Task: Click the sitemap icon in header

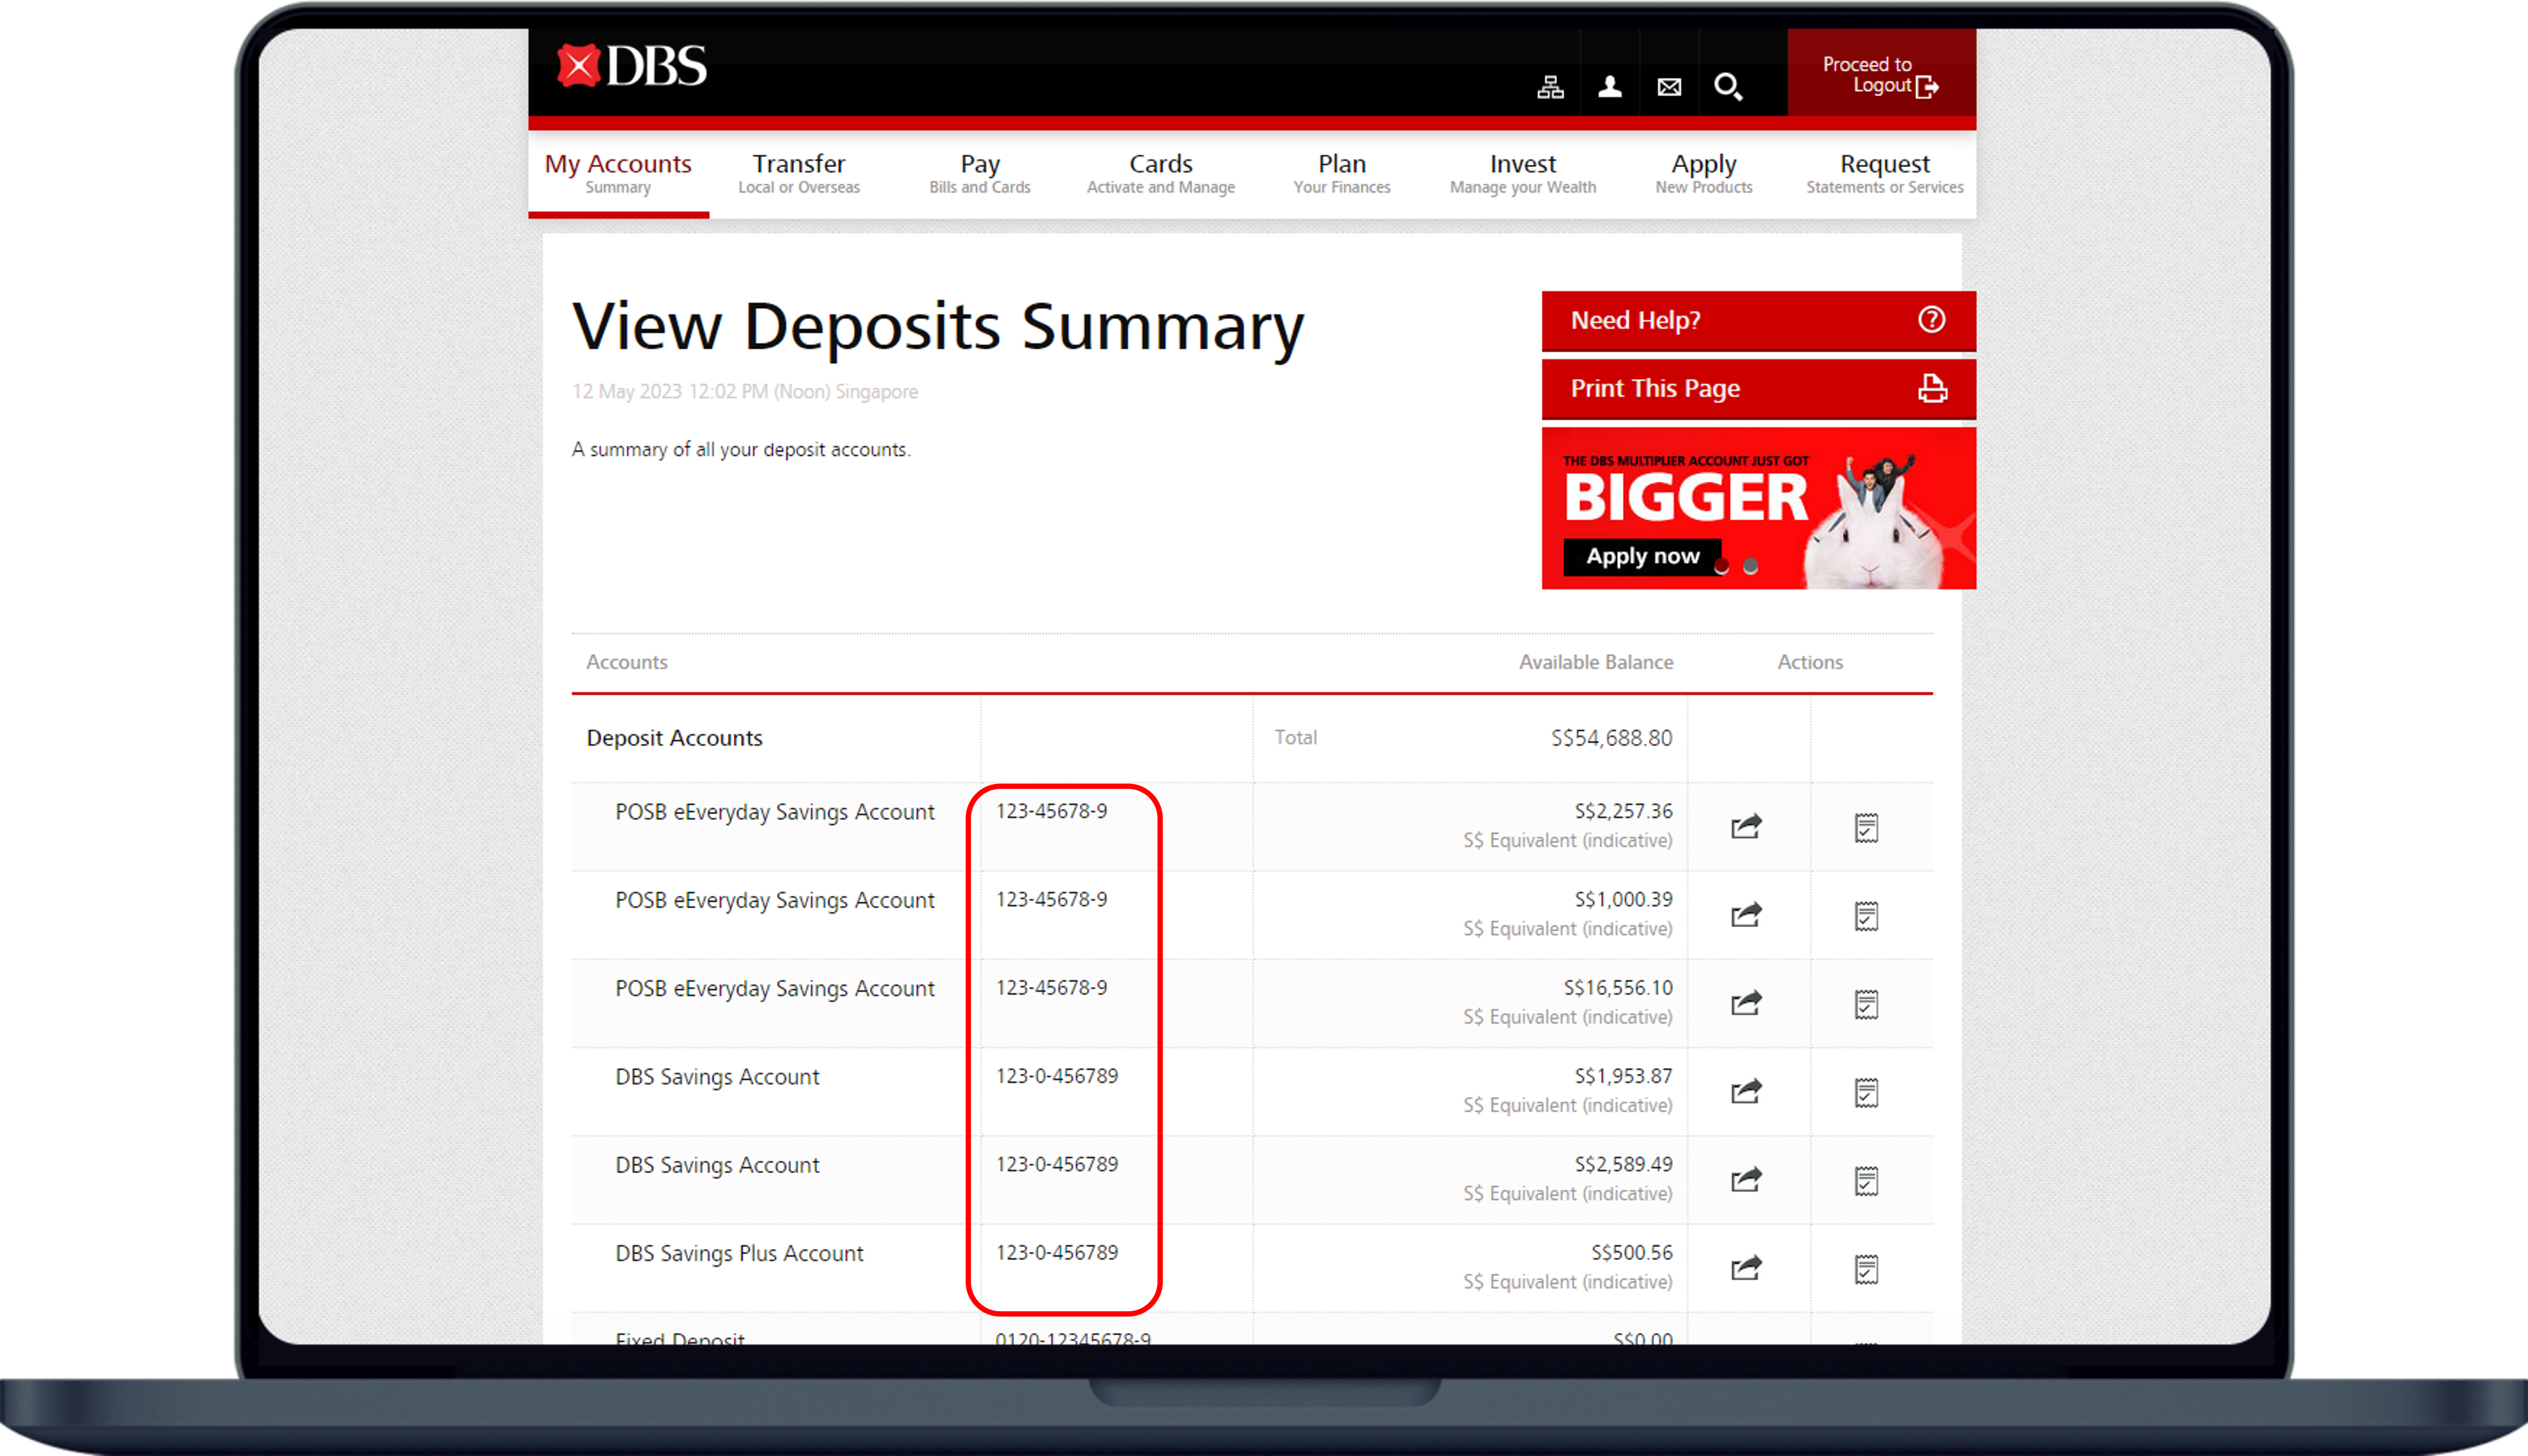Action: pyautogui.click(x=1550, y=87)
